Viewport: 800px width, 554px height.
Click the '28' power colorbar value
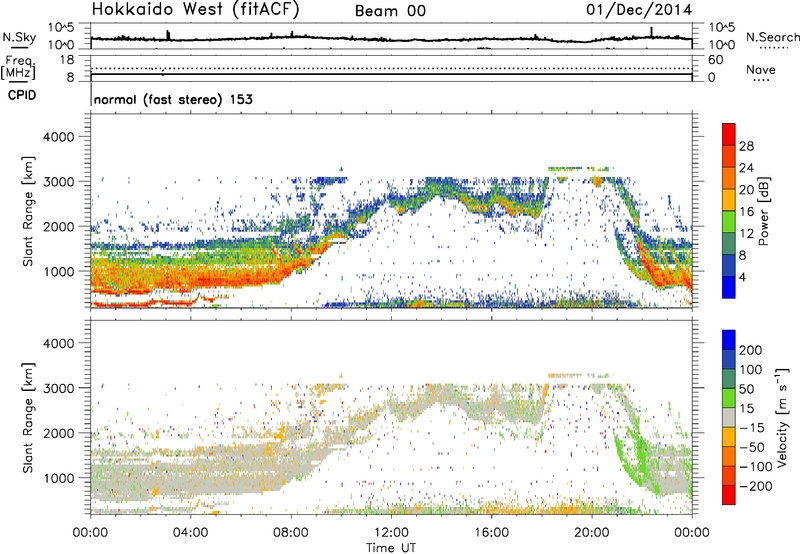point(746,146)
